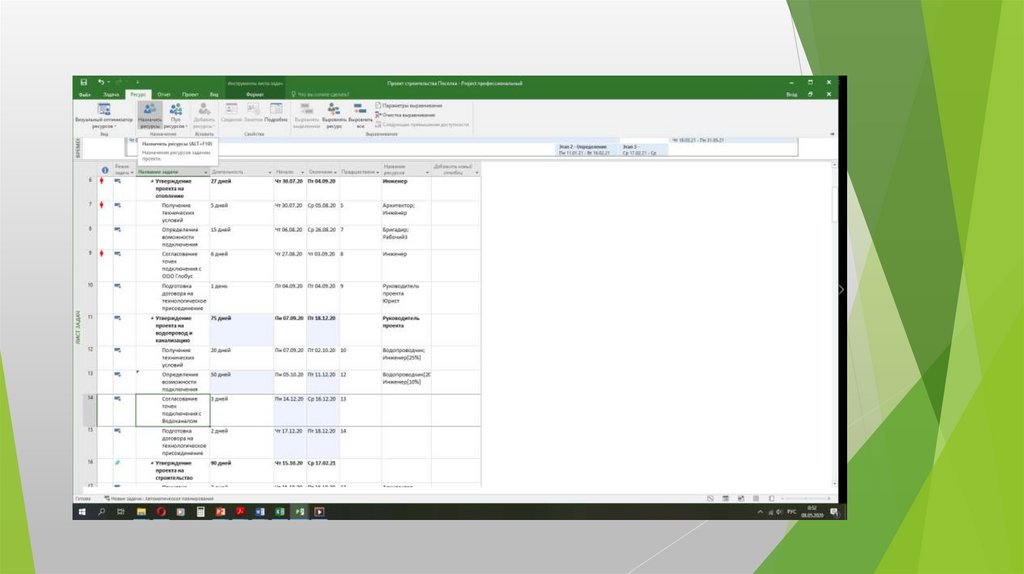The width and height of the screenshot is (1024, 574).
Task: Click the Windows Start button on taskbar
Action: [81, 511]
